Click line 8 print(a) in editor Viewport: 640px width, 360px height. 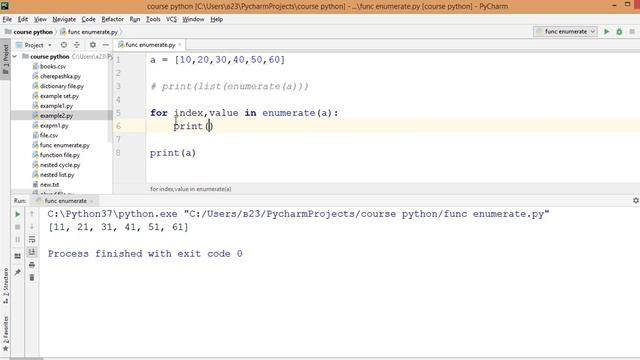(x=173, y=153)
